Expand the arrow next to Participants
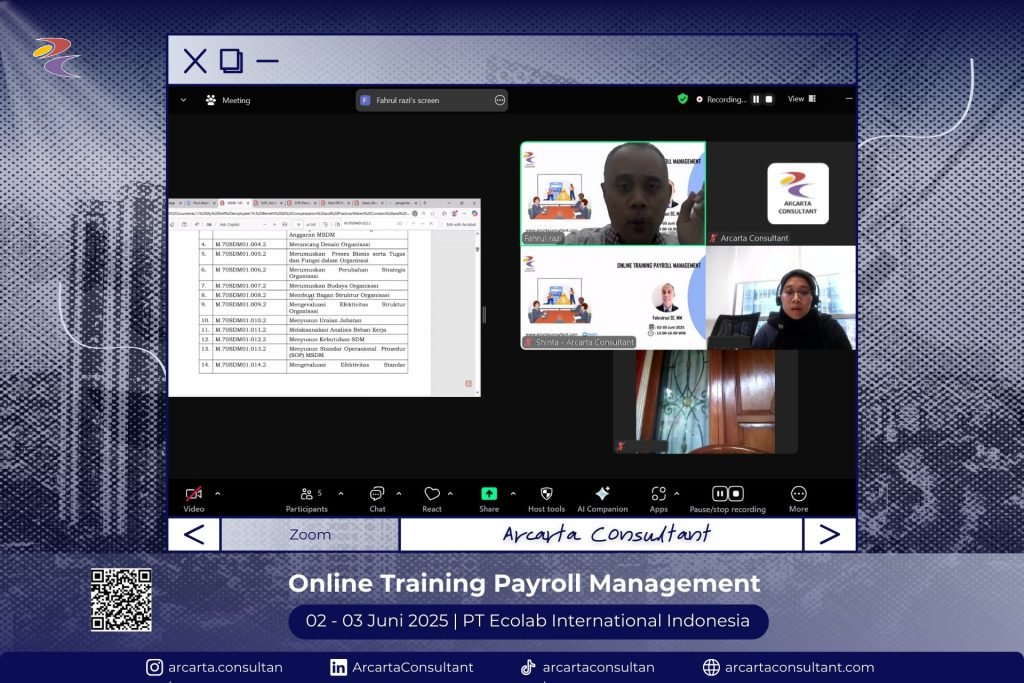Viewport: 1024px width, 683px height. pyautogui.click(x=341, y=494)
